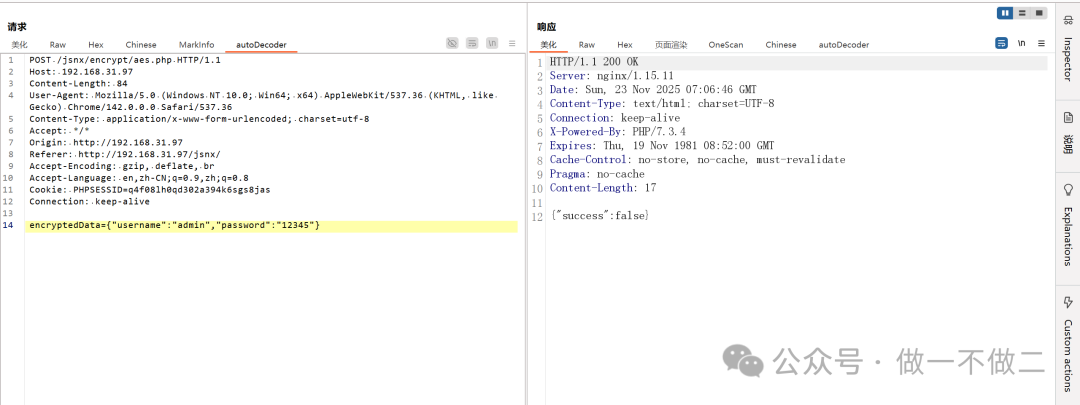The image size is (1080, 405).
Task: Click the Expires response header line
Action: tap(661, 146)
